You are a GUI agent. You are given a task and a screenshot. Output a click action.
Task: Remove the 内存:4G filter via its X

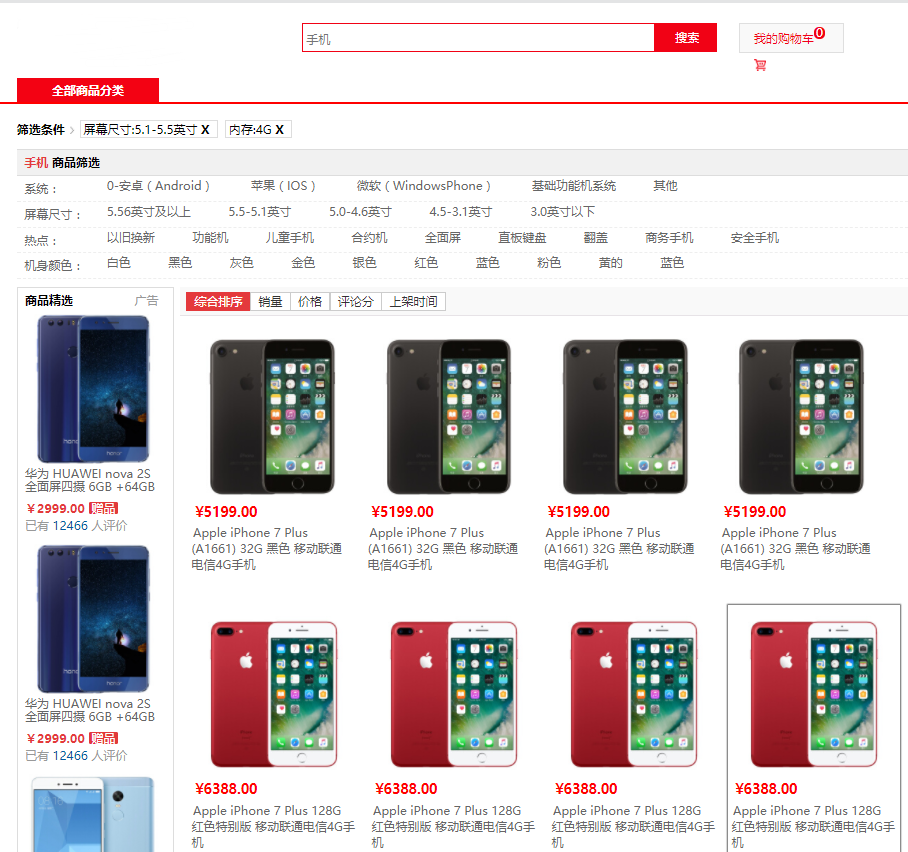click(x=279, y=130)
